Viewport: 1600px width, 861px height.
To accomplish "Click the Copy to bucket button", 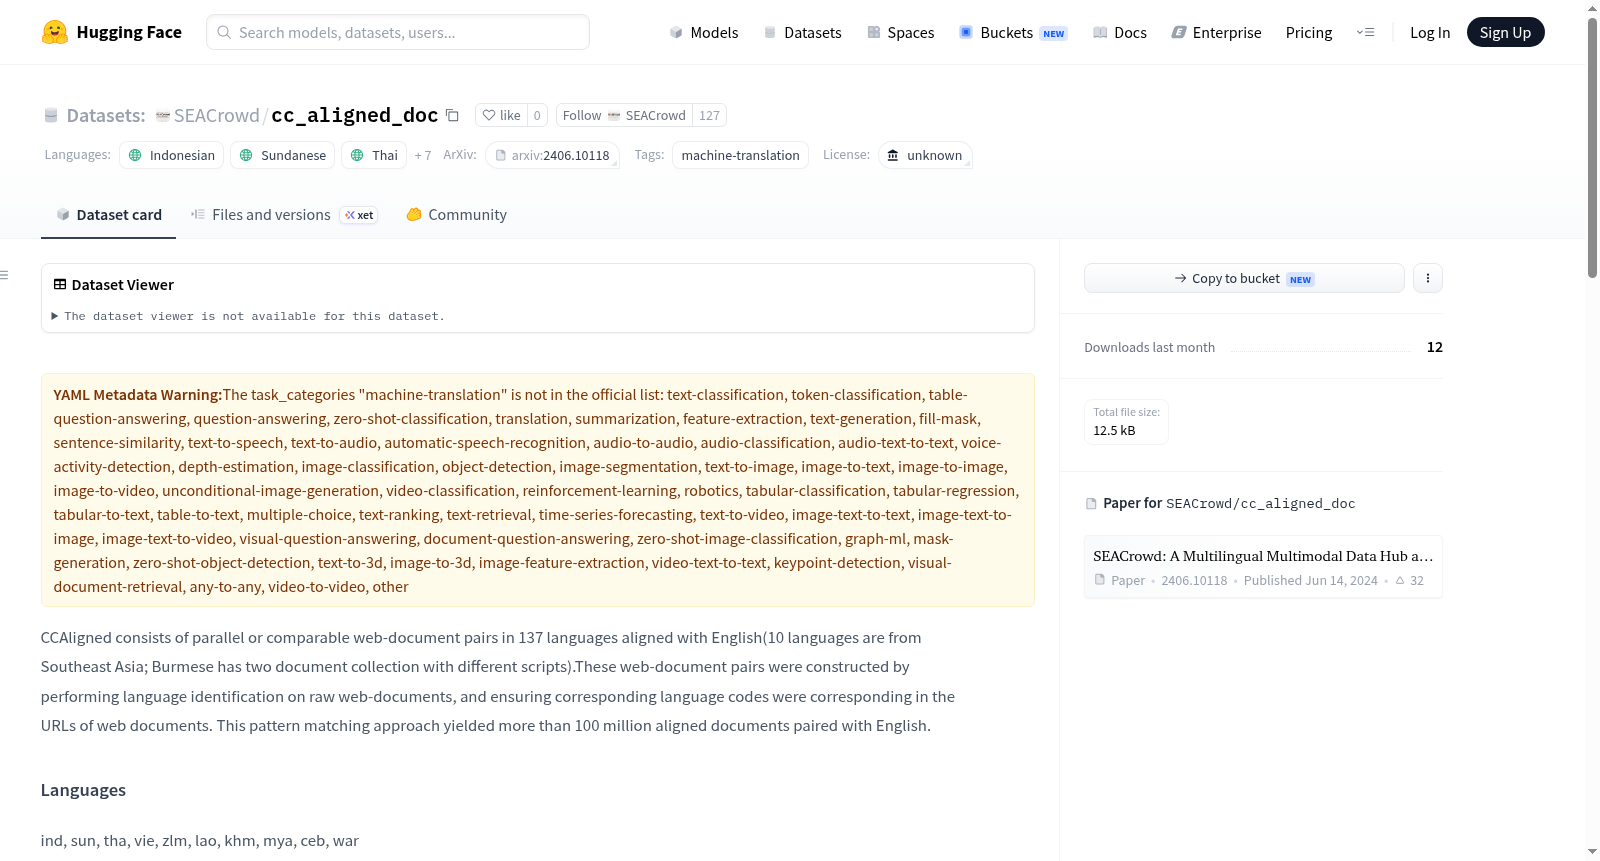I will point(1244,278).
